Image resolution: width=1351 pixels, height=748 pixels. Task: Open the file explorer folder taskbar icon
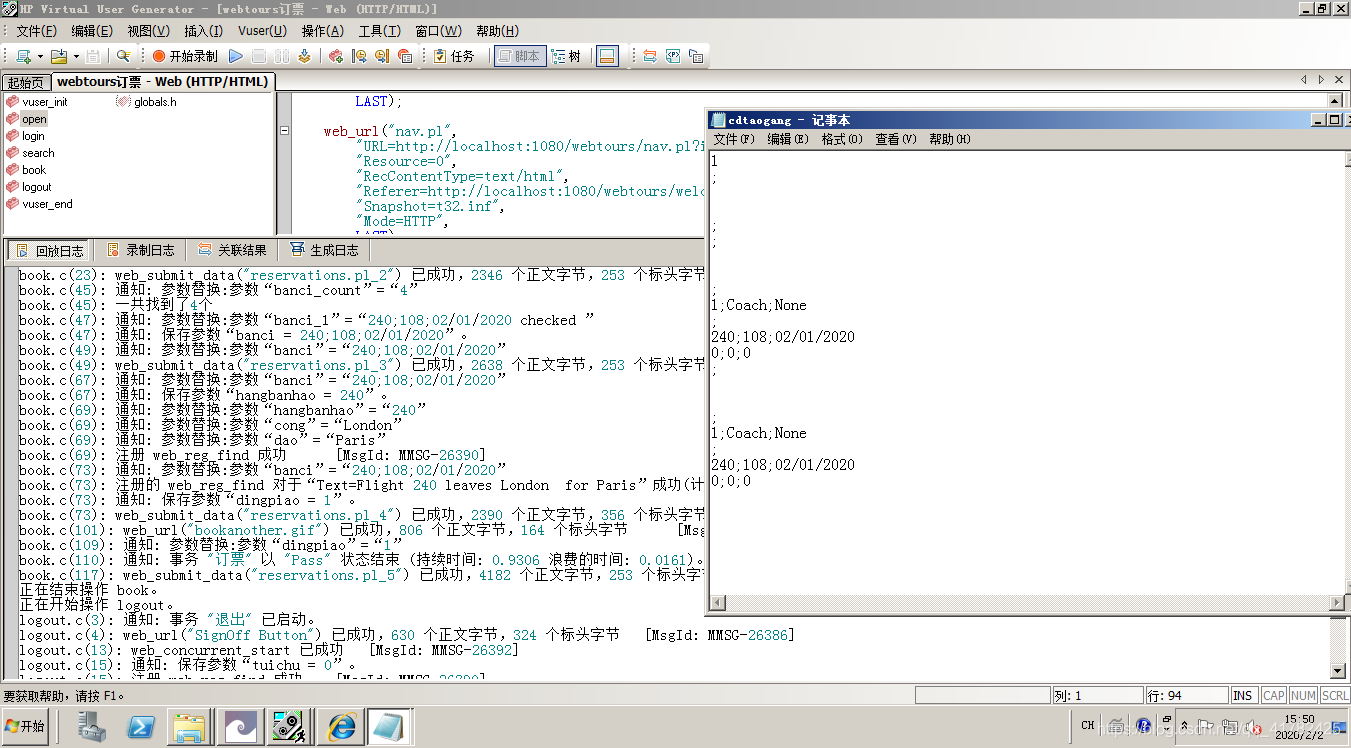[188, 727]
